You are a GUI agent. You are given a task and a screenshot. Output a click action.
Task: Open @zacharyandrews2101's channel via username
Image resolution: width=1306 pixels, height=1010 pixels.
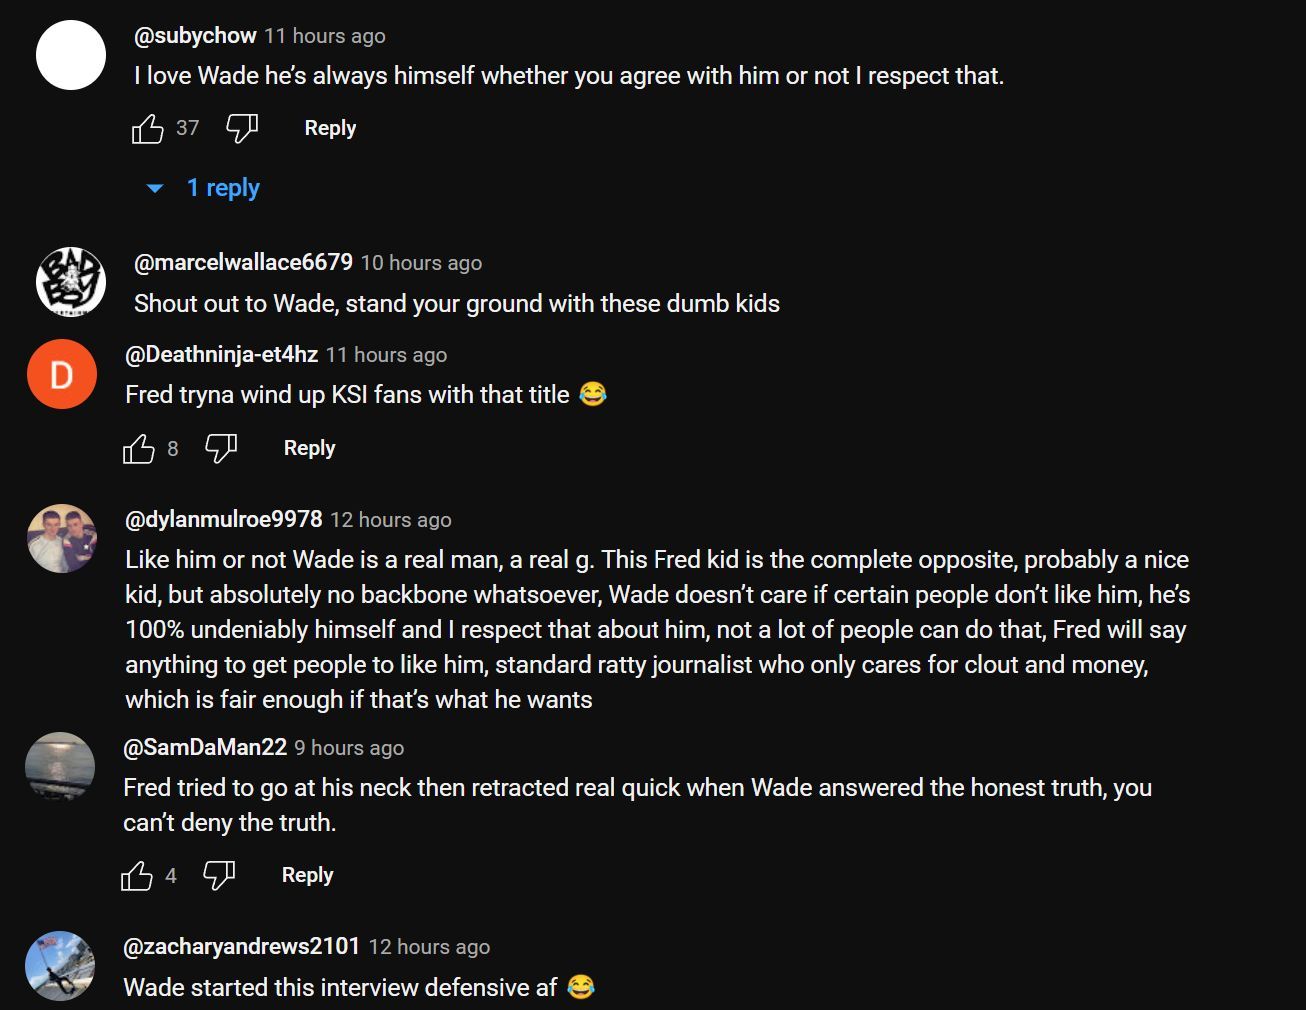tap(241, 946)
